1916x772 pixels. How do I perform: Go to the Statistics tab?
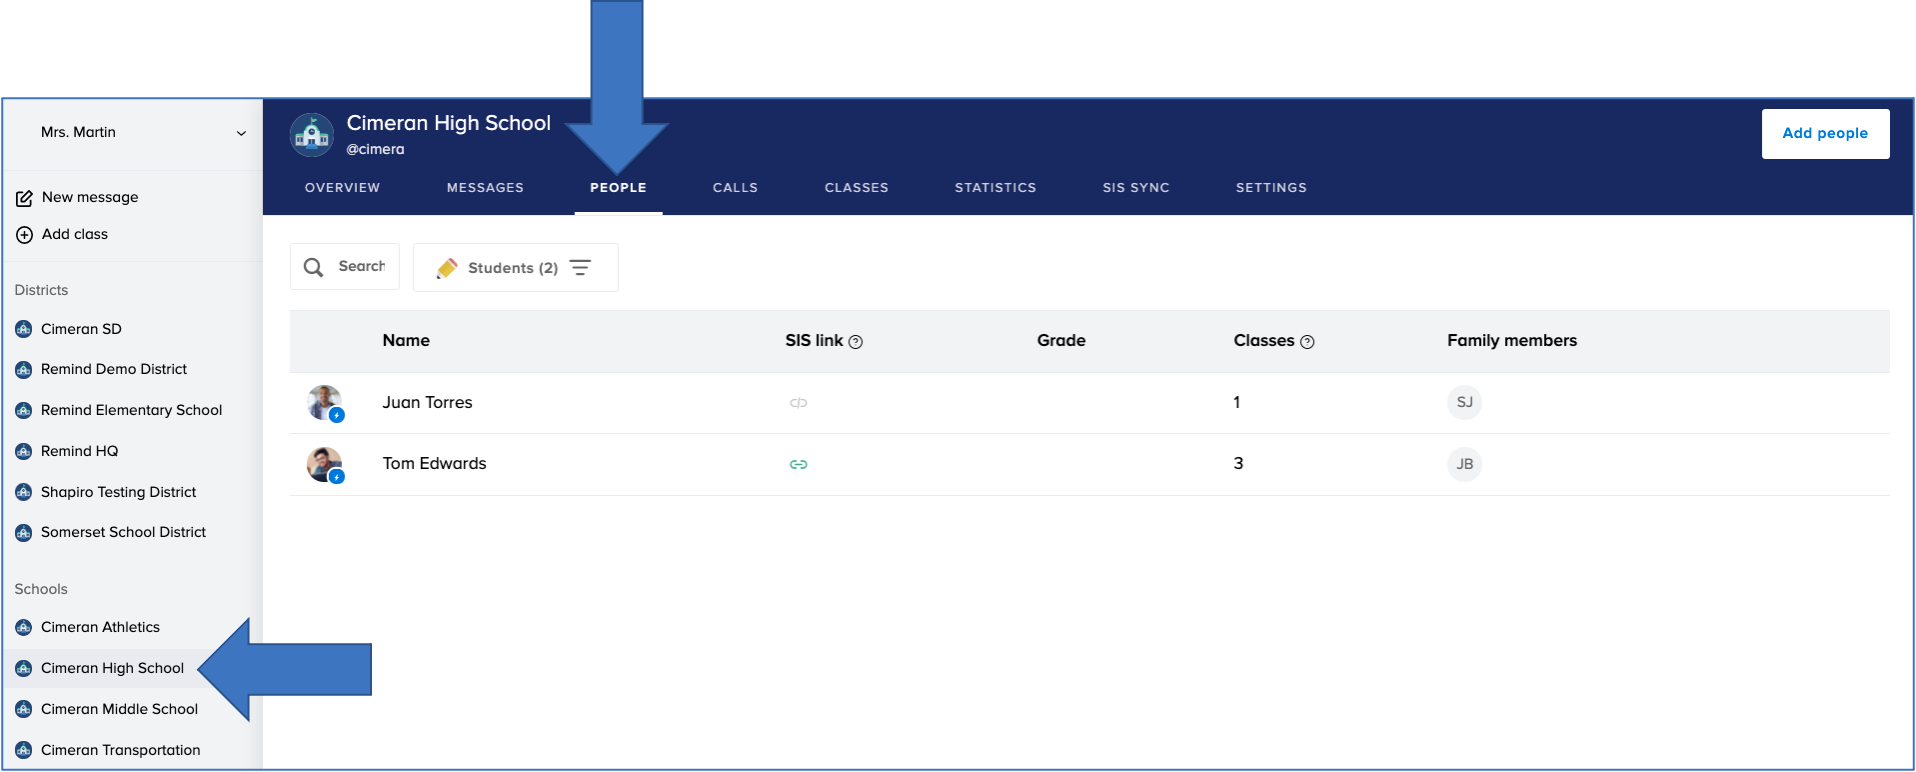coord(995,188)
